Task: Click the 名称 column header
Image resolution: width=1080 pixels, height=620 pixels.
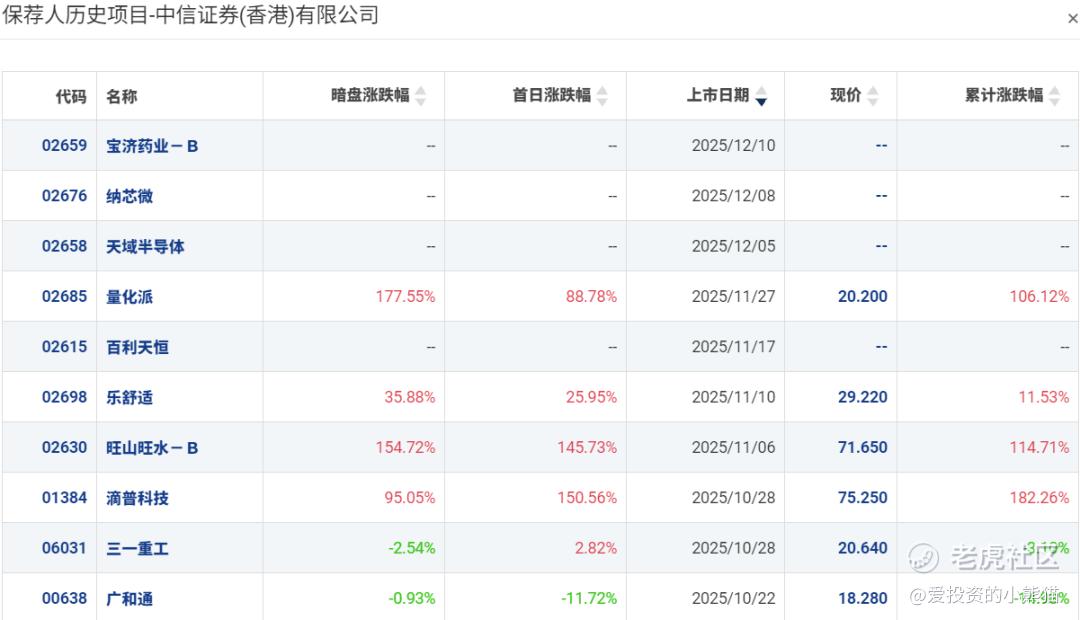Action: tap(122, 96)
